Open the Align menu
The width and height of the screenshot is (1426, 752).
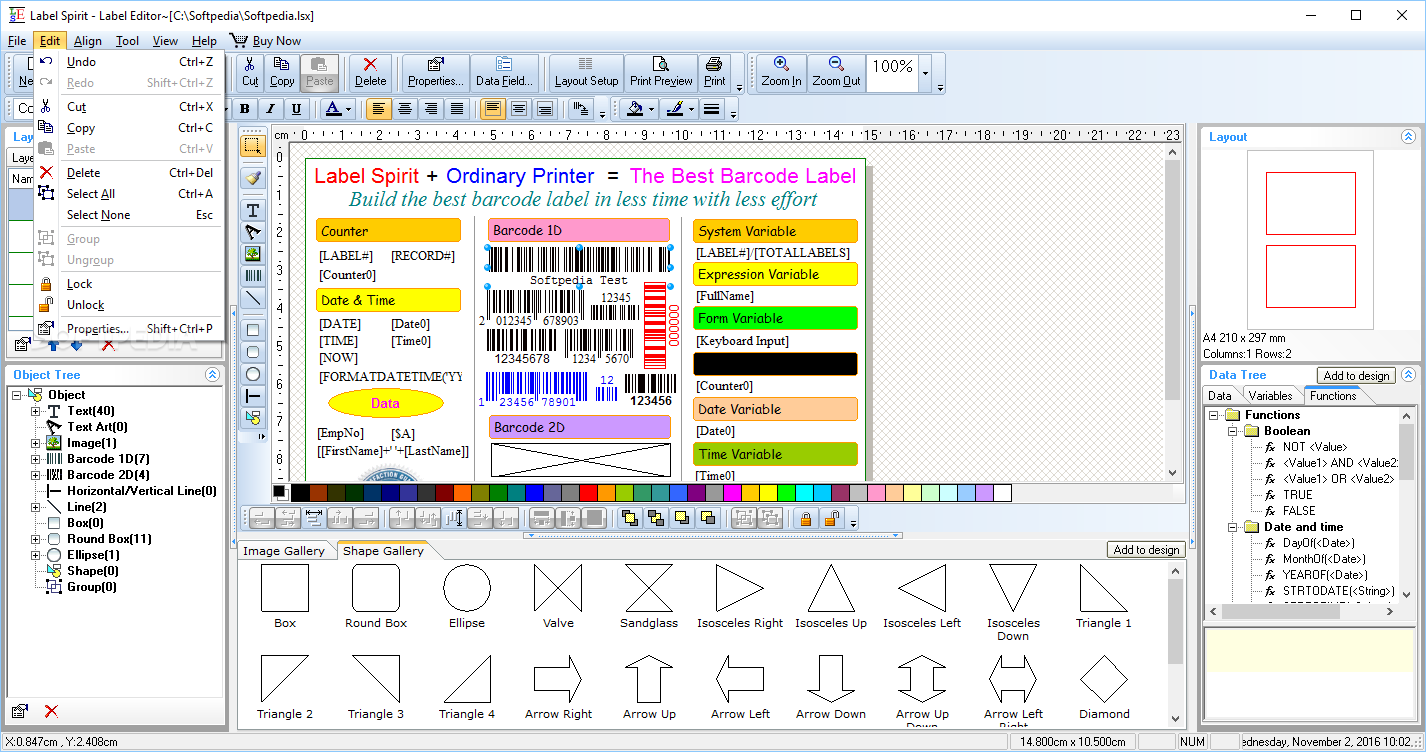tap(88, 41)
